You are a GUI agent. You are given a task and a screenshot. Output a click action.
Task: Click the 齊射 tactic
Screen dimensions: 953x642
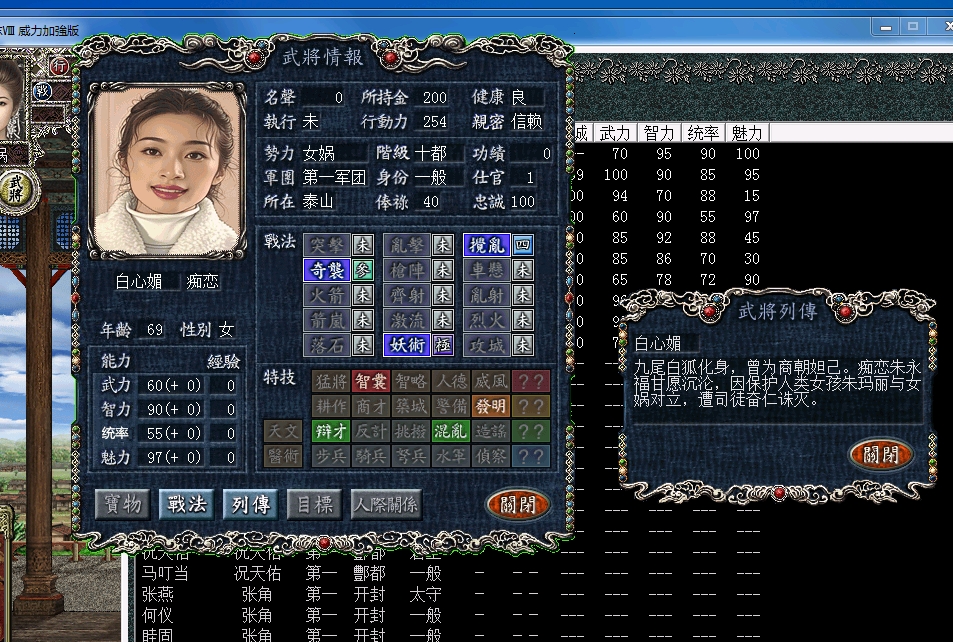point(407,295)
